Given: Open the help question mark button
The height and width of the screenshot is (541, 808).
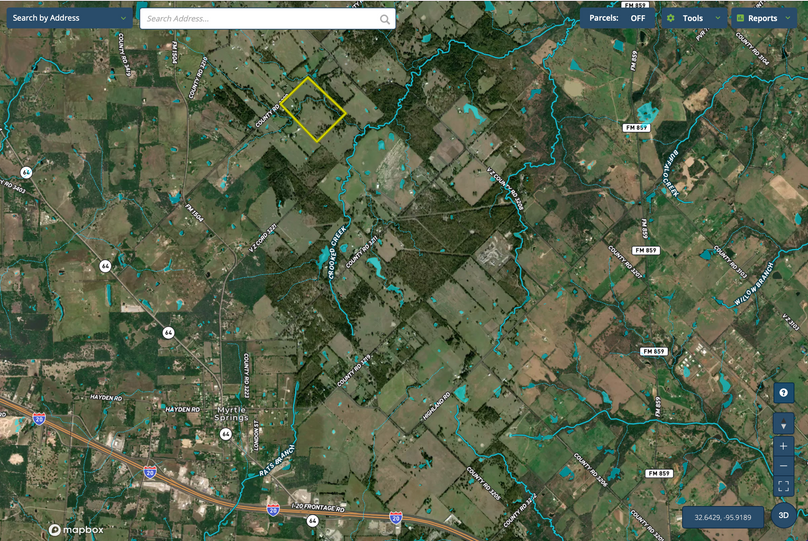Looking at the screenshot, I should tap(783, 393).
